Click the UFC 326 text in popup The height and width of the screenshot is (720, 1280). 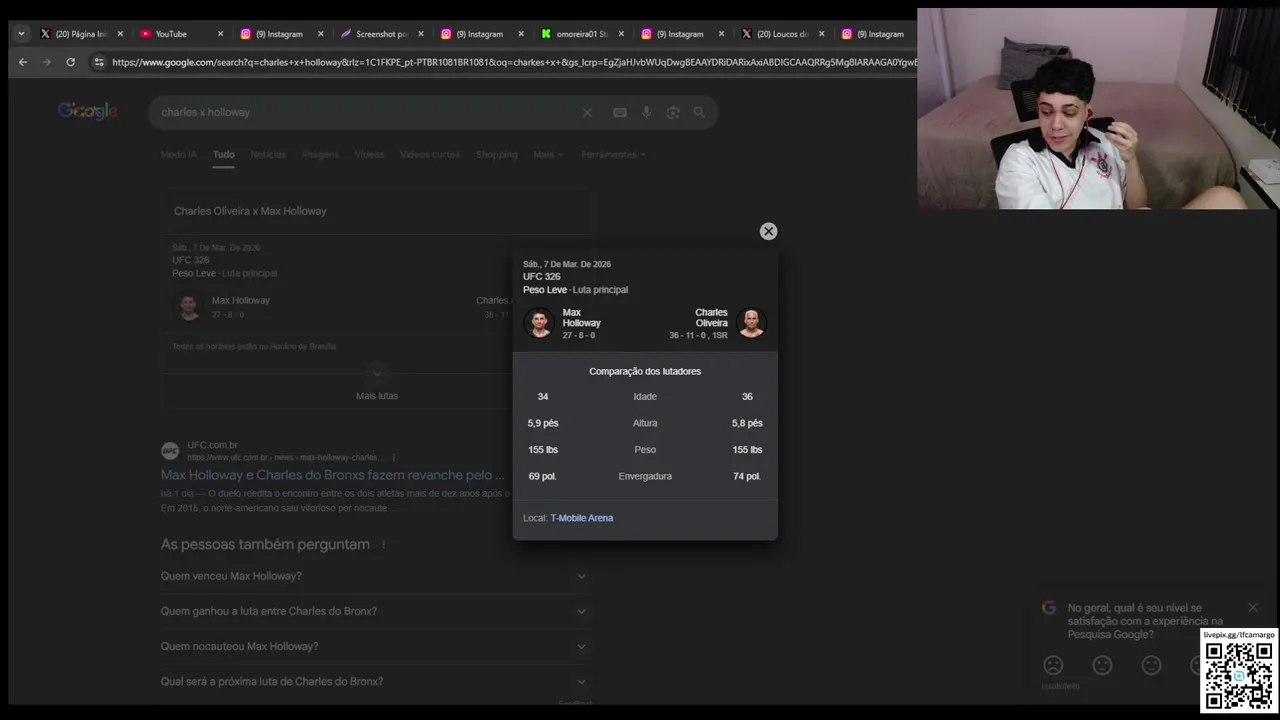click(x=541, y=277)
